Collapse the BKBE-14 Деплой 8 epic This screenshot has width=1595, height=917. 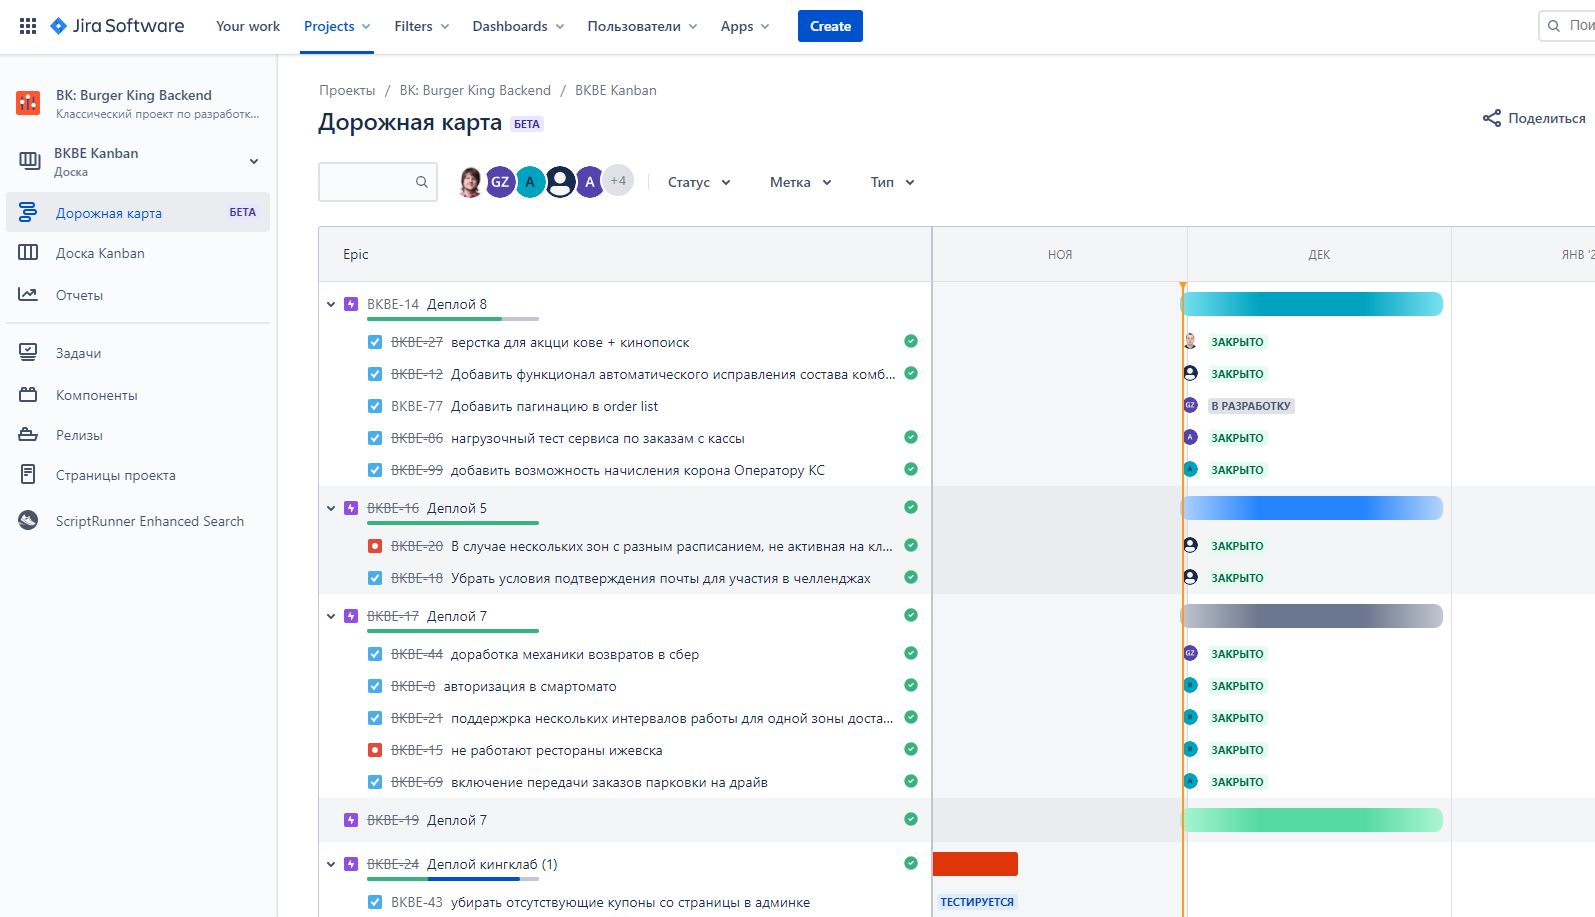[x=331, y=304]
